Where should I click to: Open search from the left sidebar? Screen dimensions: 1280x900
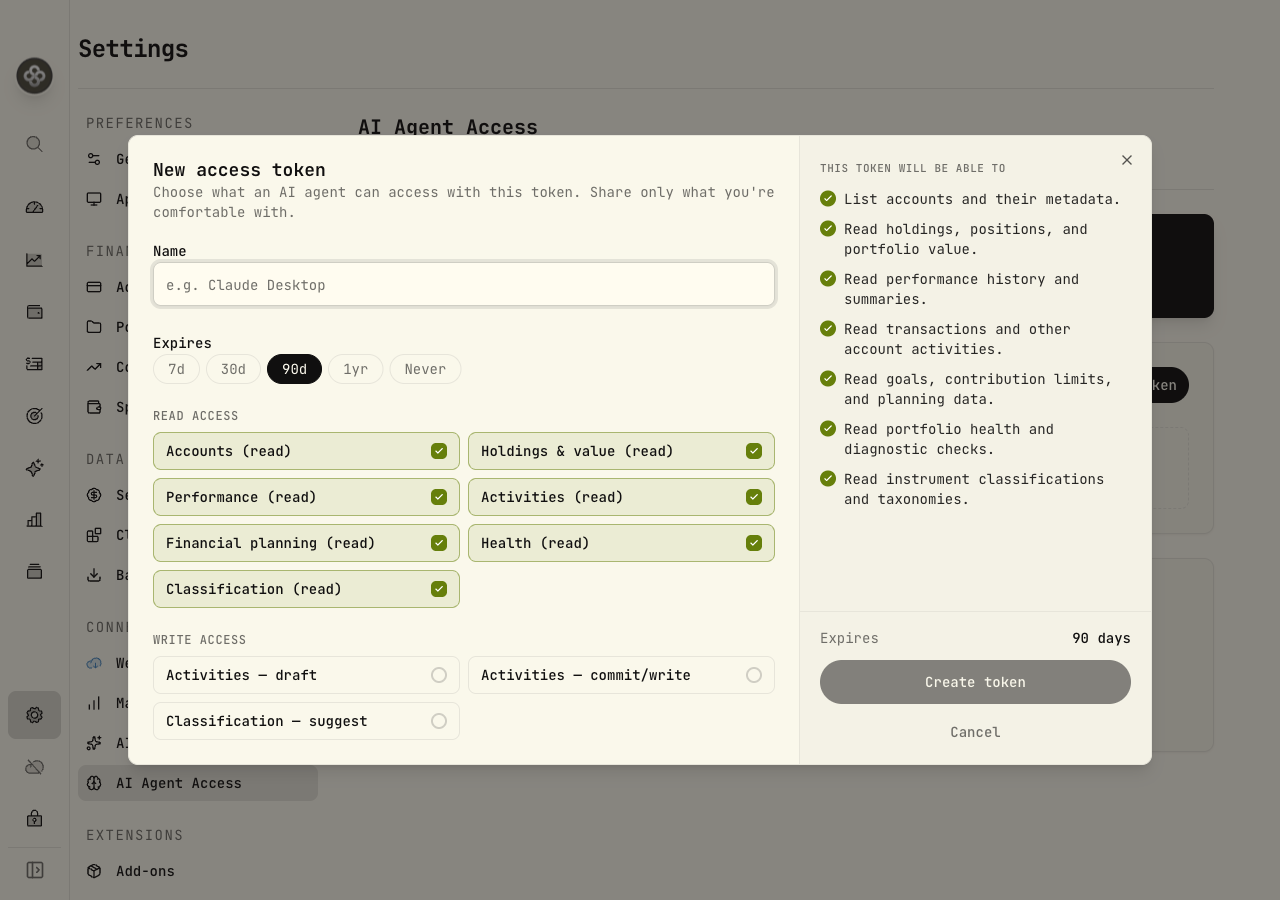(x=34, y=144)
